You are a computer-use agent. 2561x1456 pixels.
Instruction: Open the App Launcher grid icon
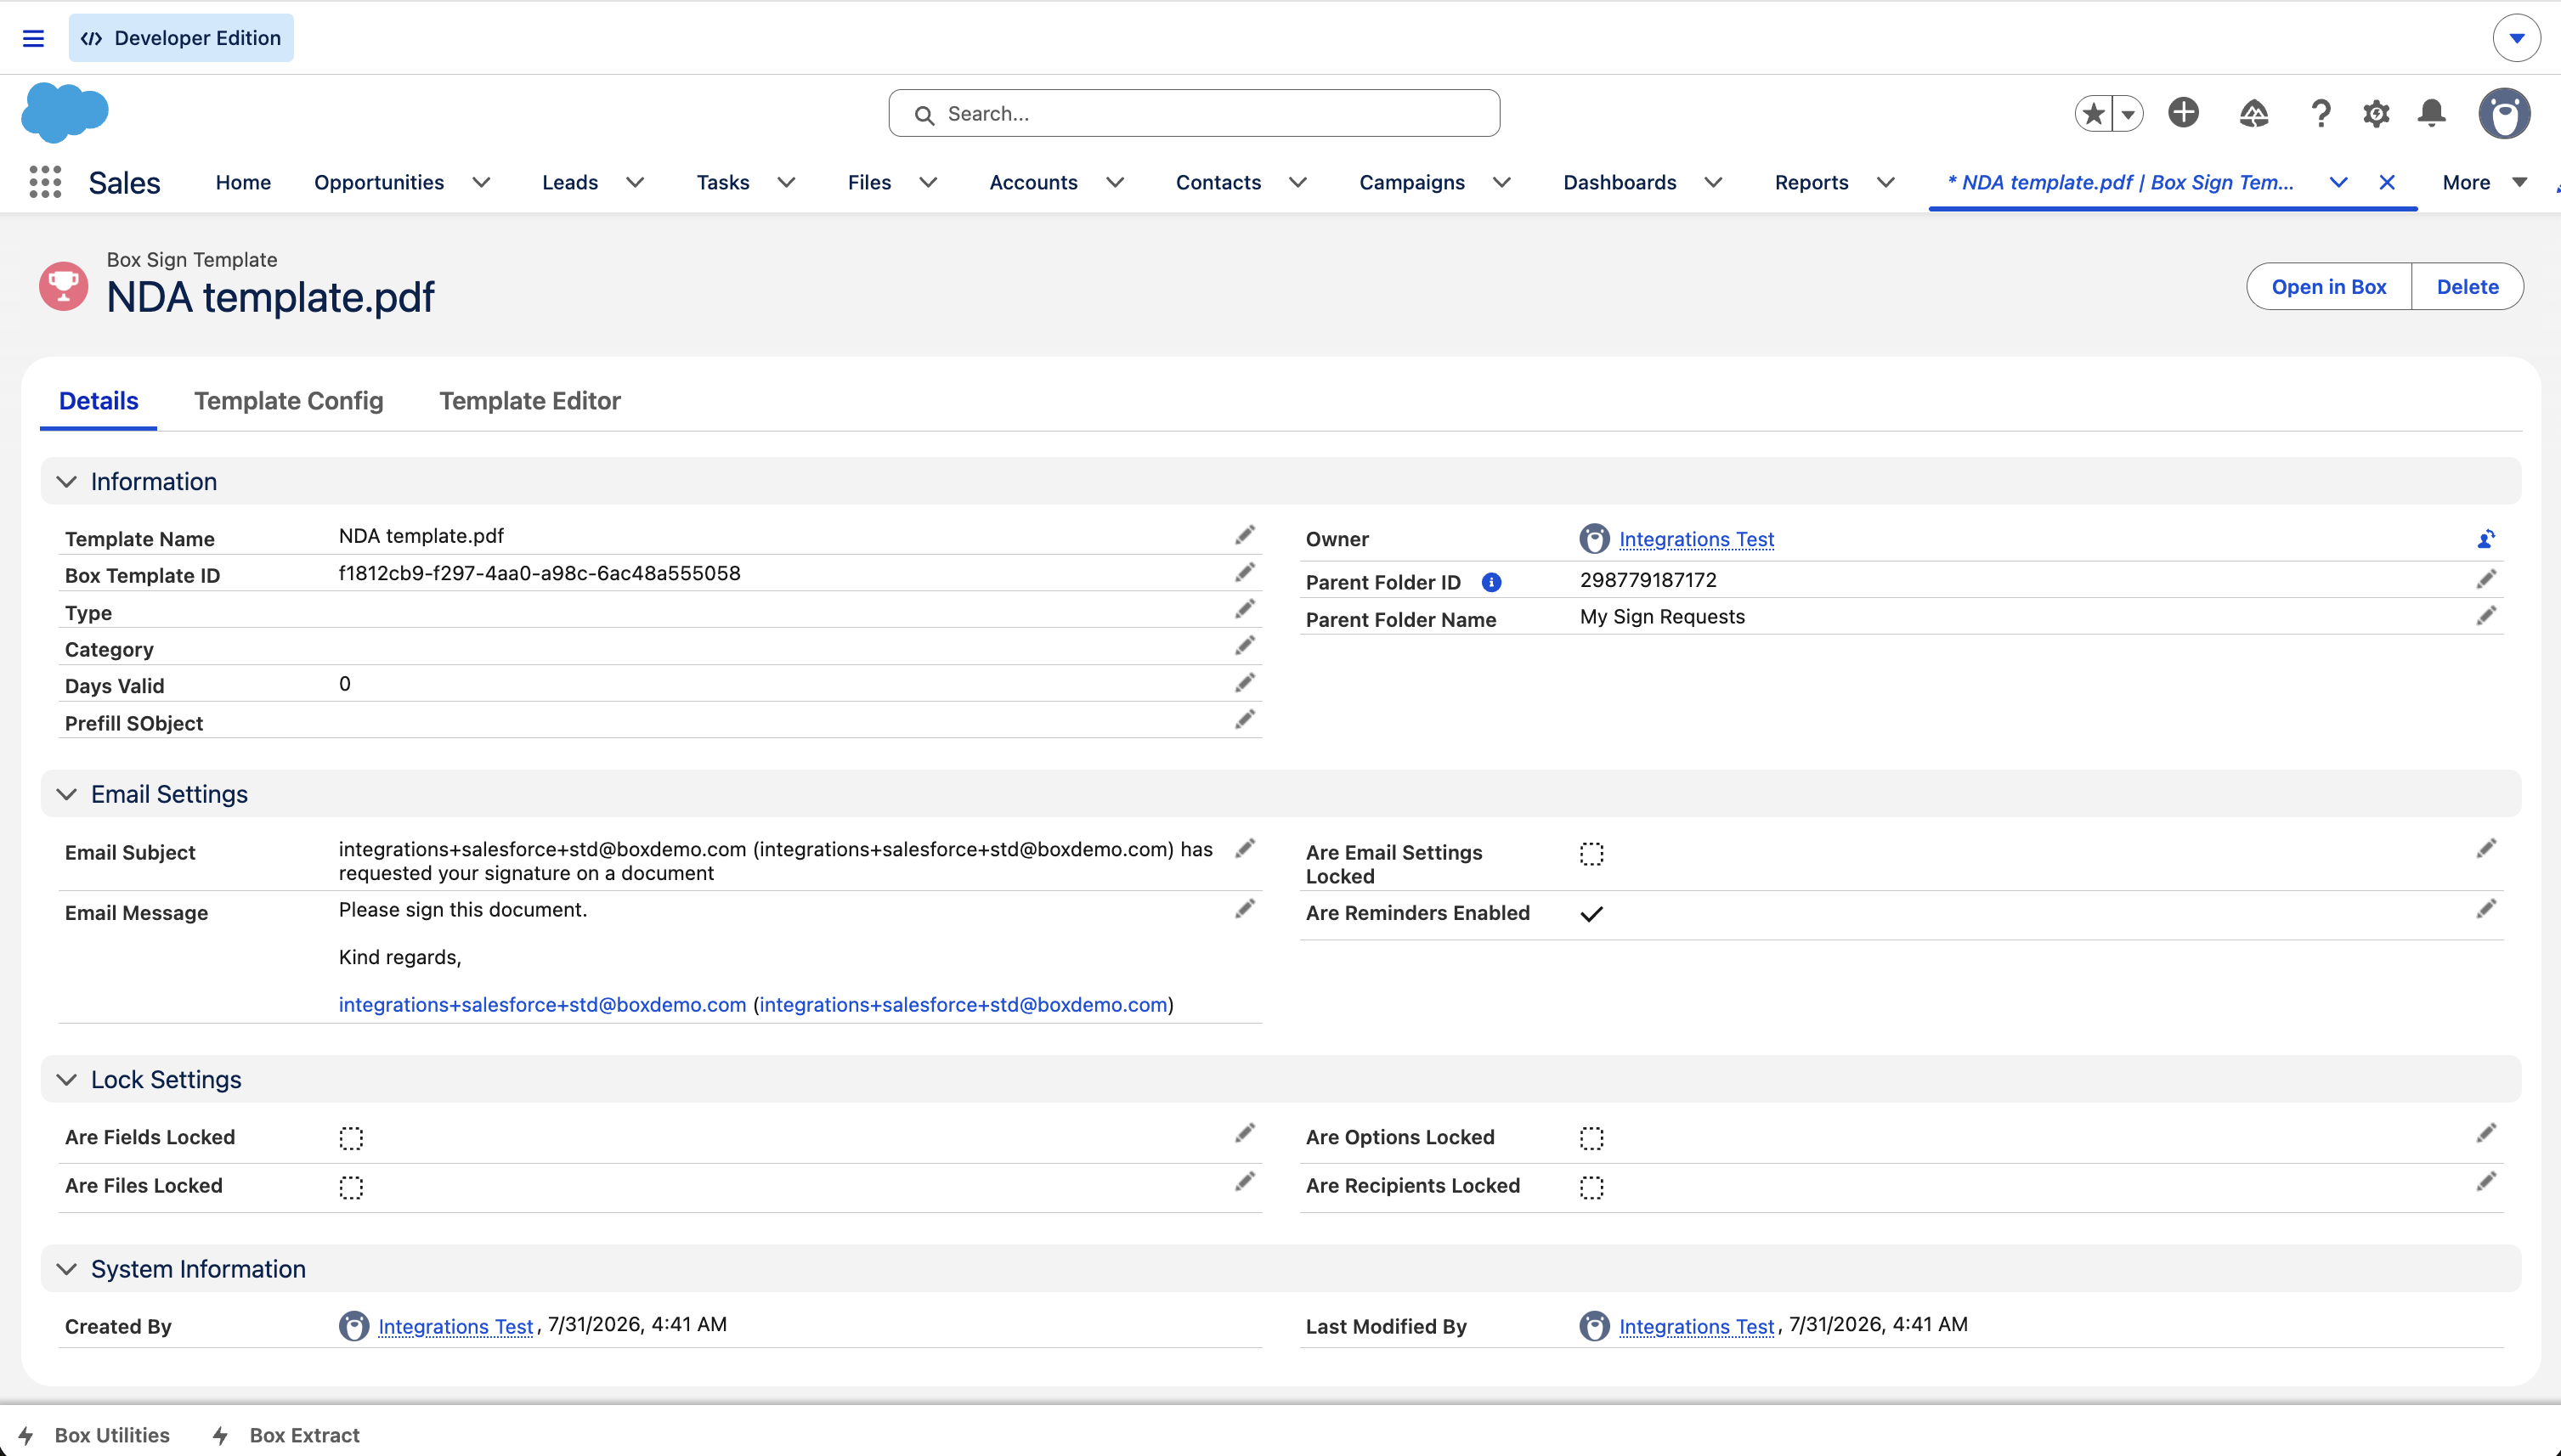(45, 182)
